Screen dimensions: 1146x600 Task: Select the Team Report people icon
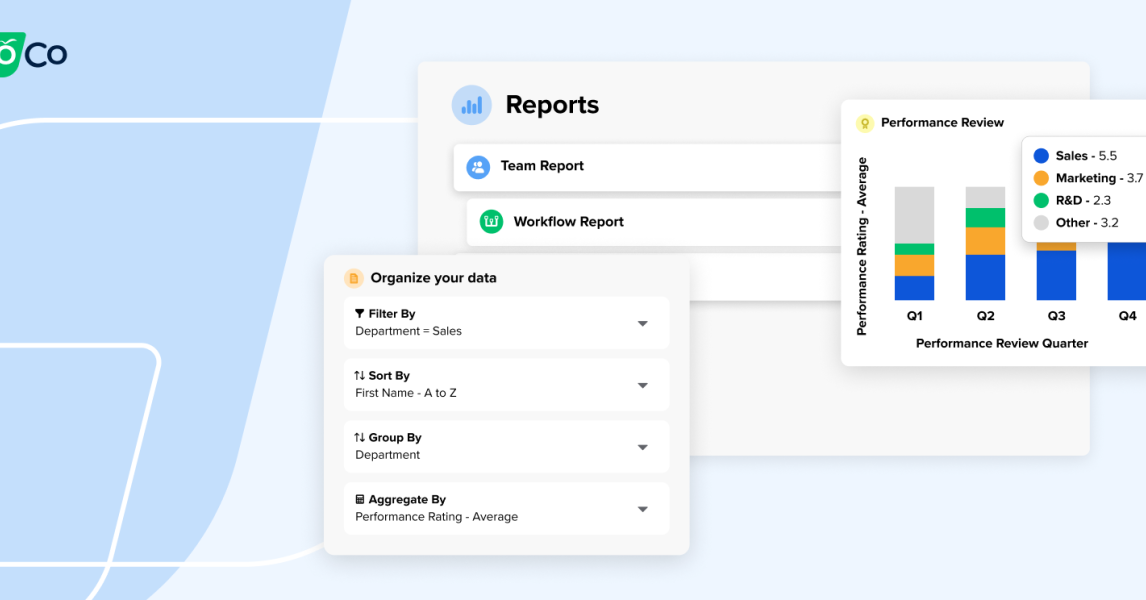coord(478,166)
